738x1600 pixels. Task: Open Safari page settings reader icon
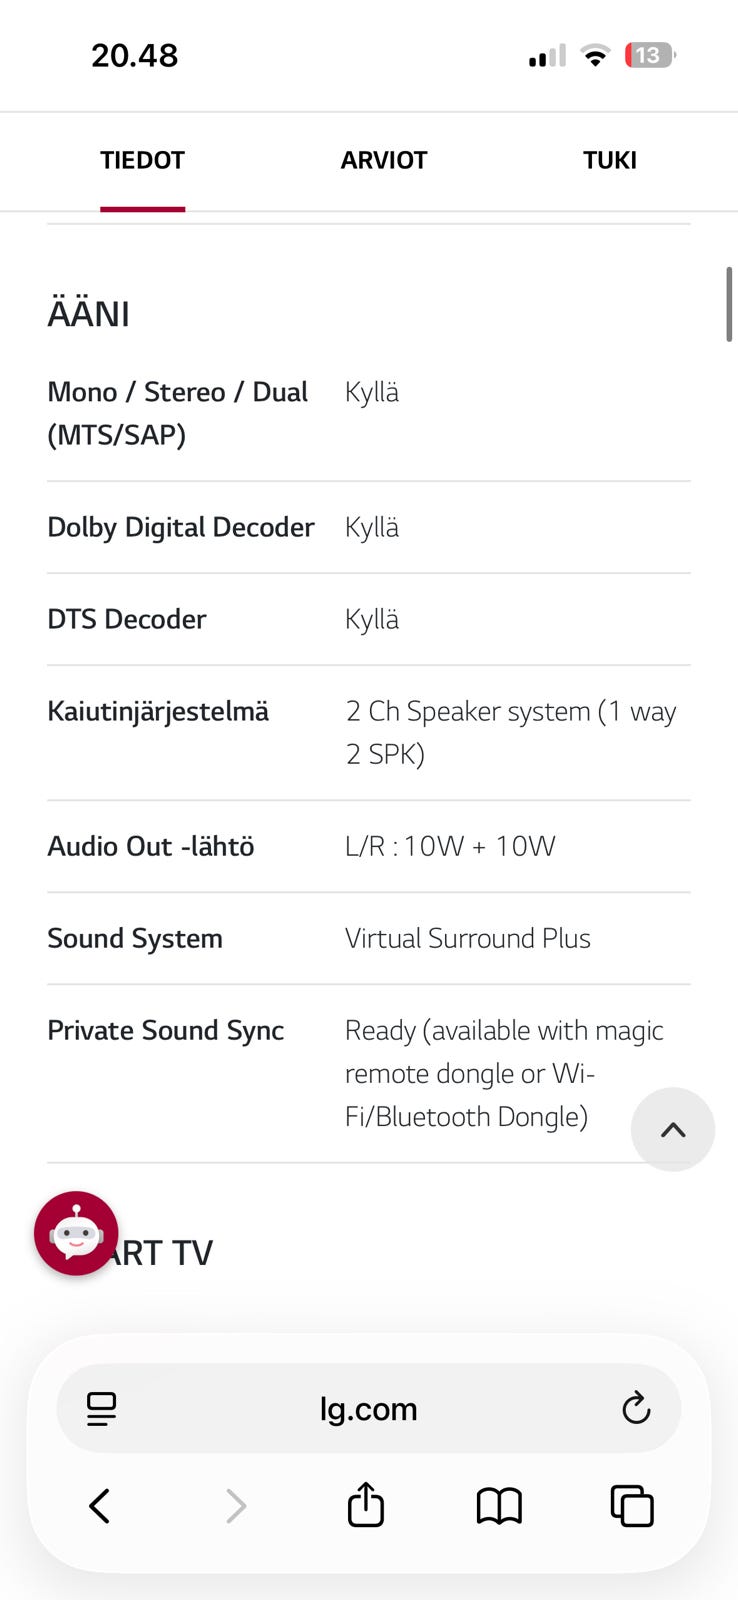tap(101, 1409)
